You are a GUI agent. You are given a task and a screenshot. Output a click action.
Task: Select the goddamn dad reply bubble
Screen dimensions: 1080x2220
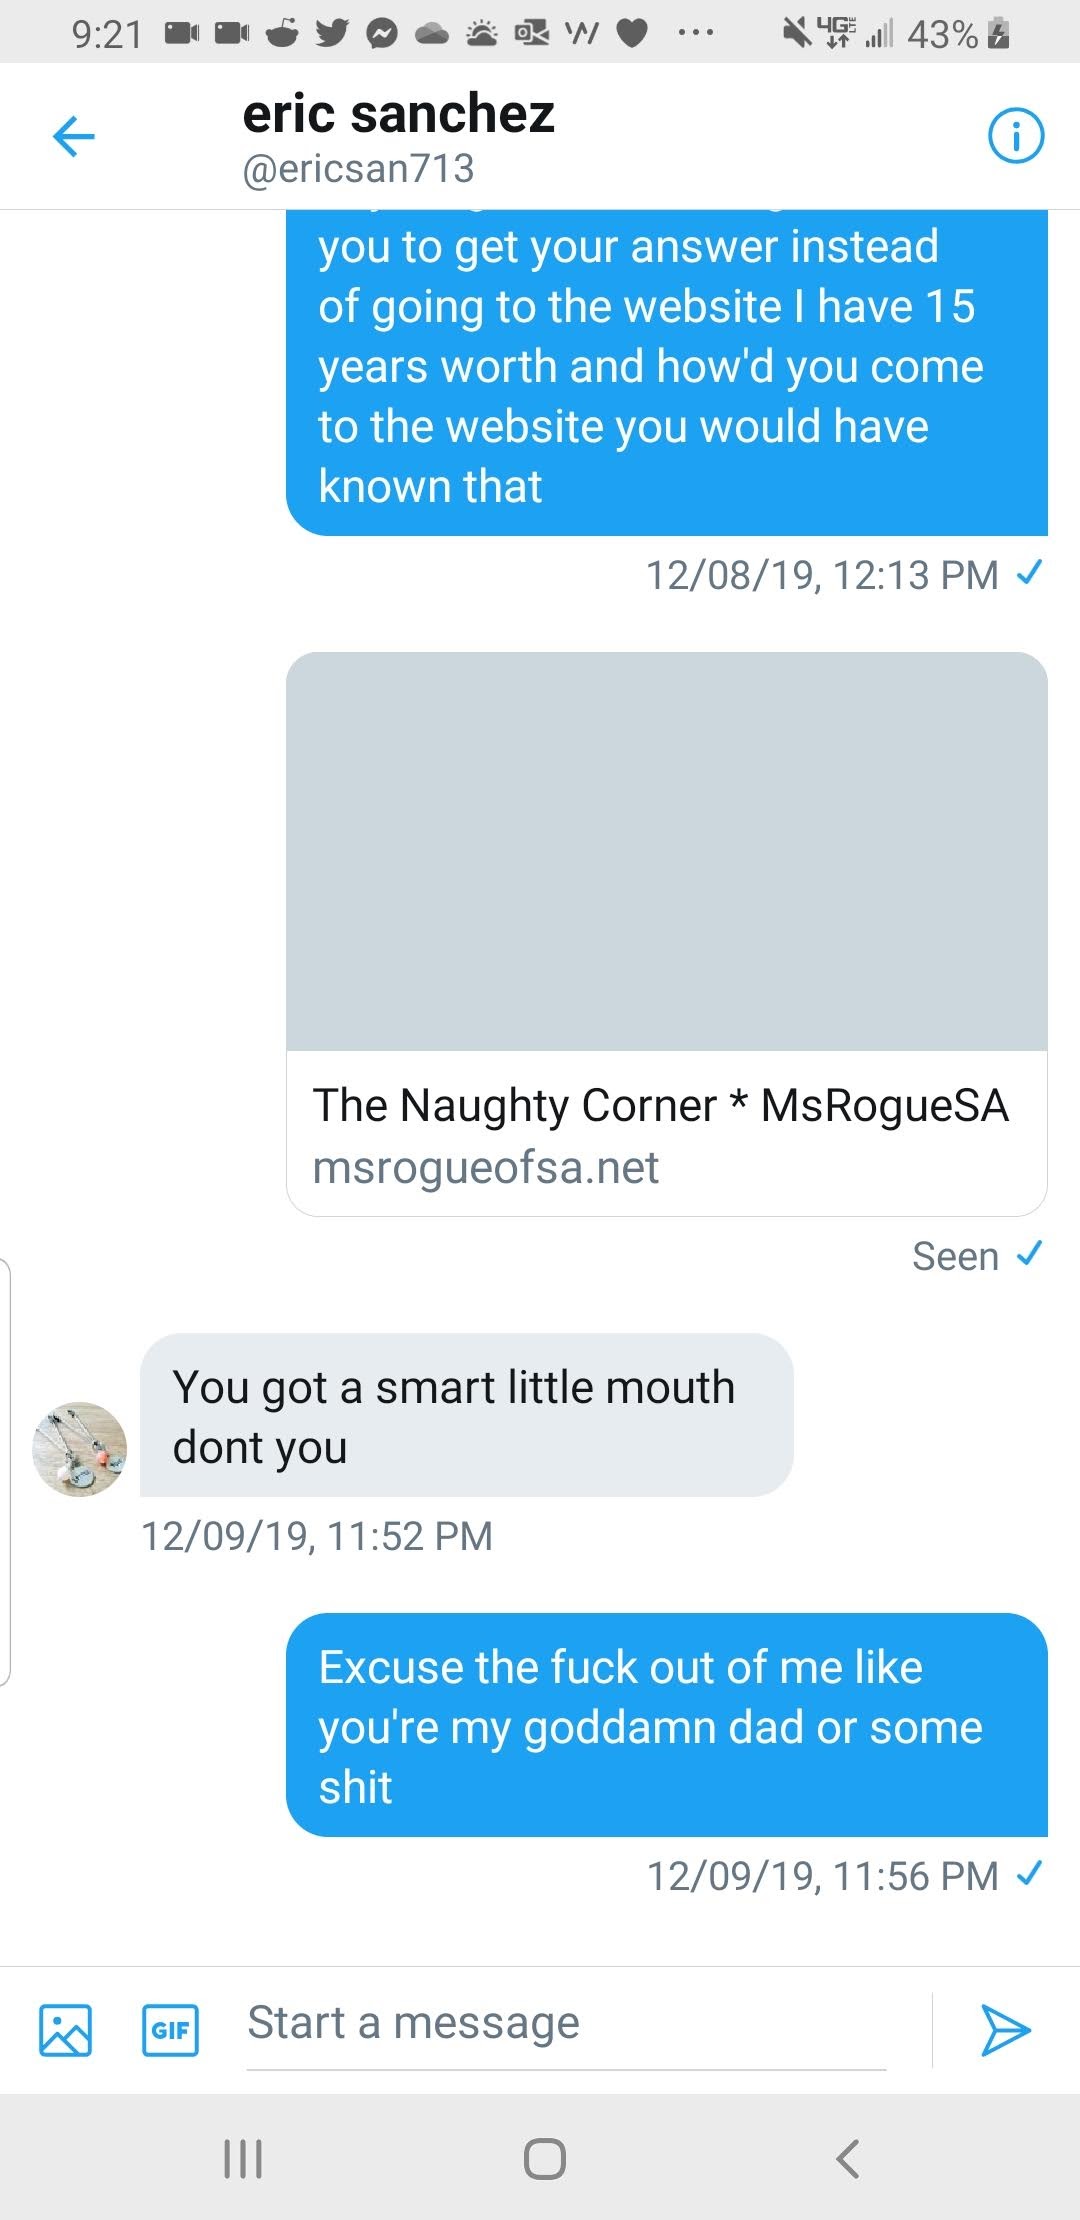[x=666, y=1725]
